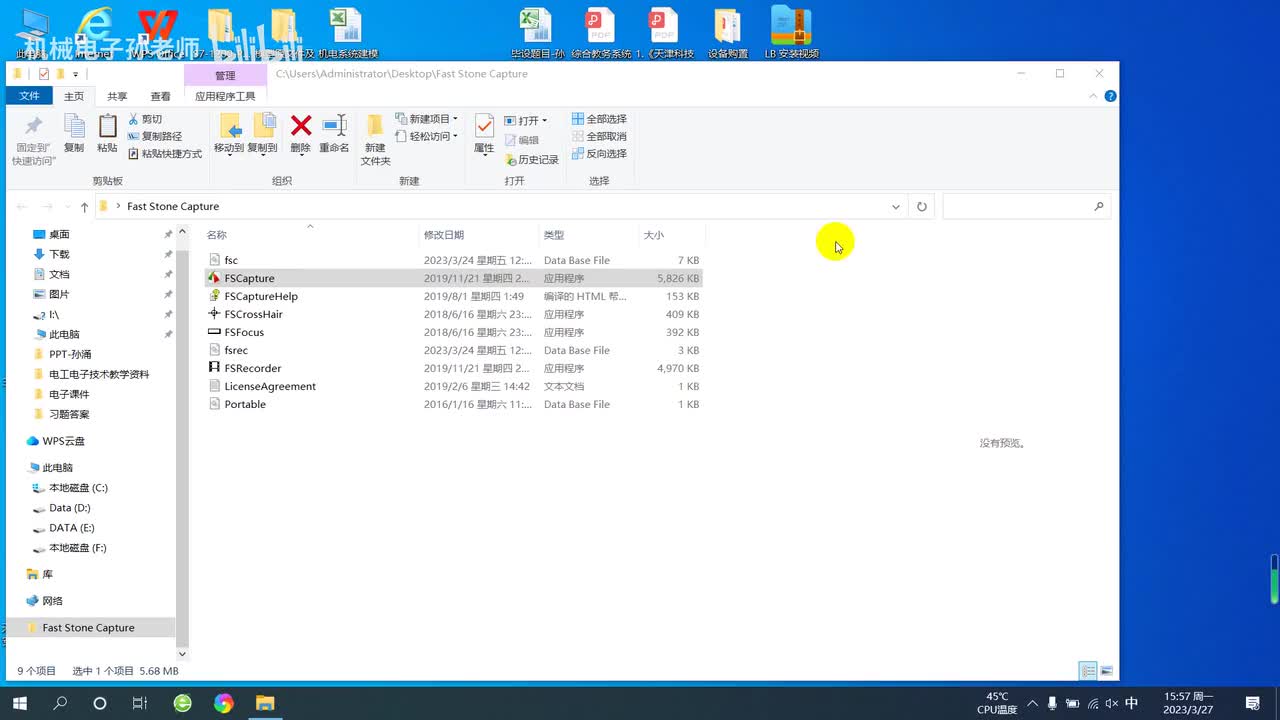This screenshot has height=720, width=1280.
Task: Switch to the 查看 ribbon tab
Action: click(x=160, y=97)
